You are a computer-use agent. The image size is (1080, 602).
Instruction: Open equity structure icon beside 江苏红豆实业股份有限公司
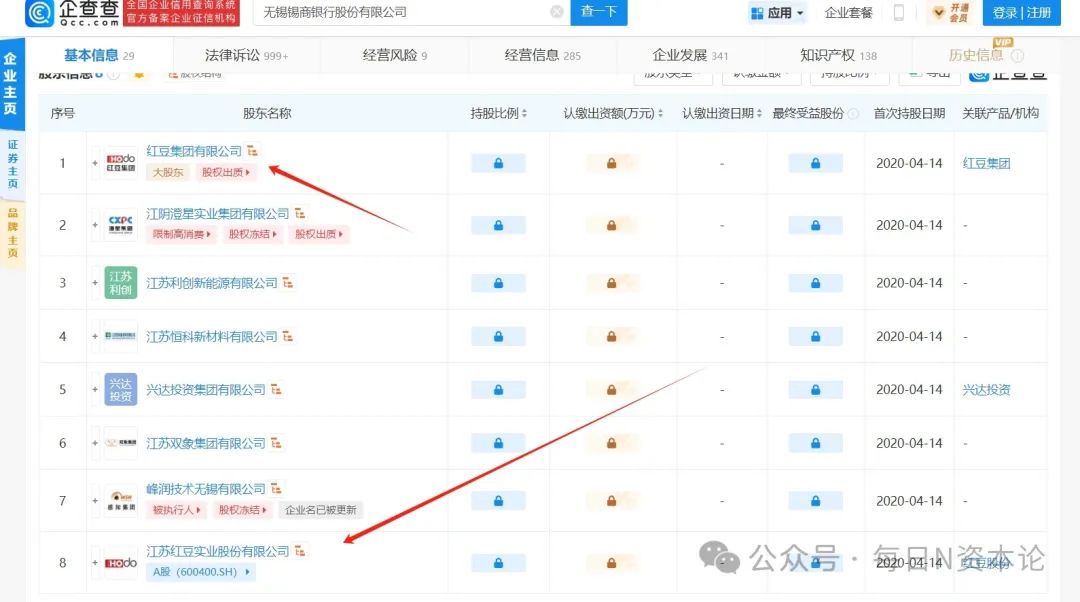click(x=300, y=551)
